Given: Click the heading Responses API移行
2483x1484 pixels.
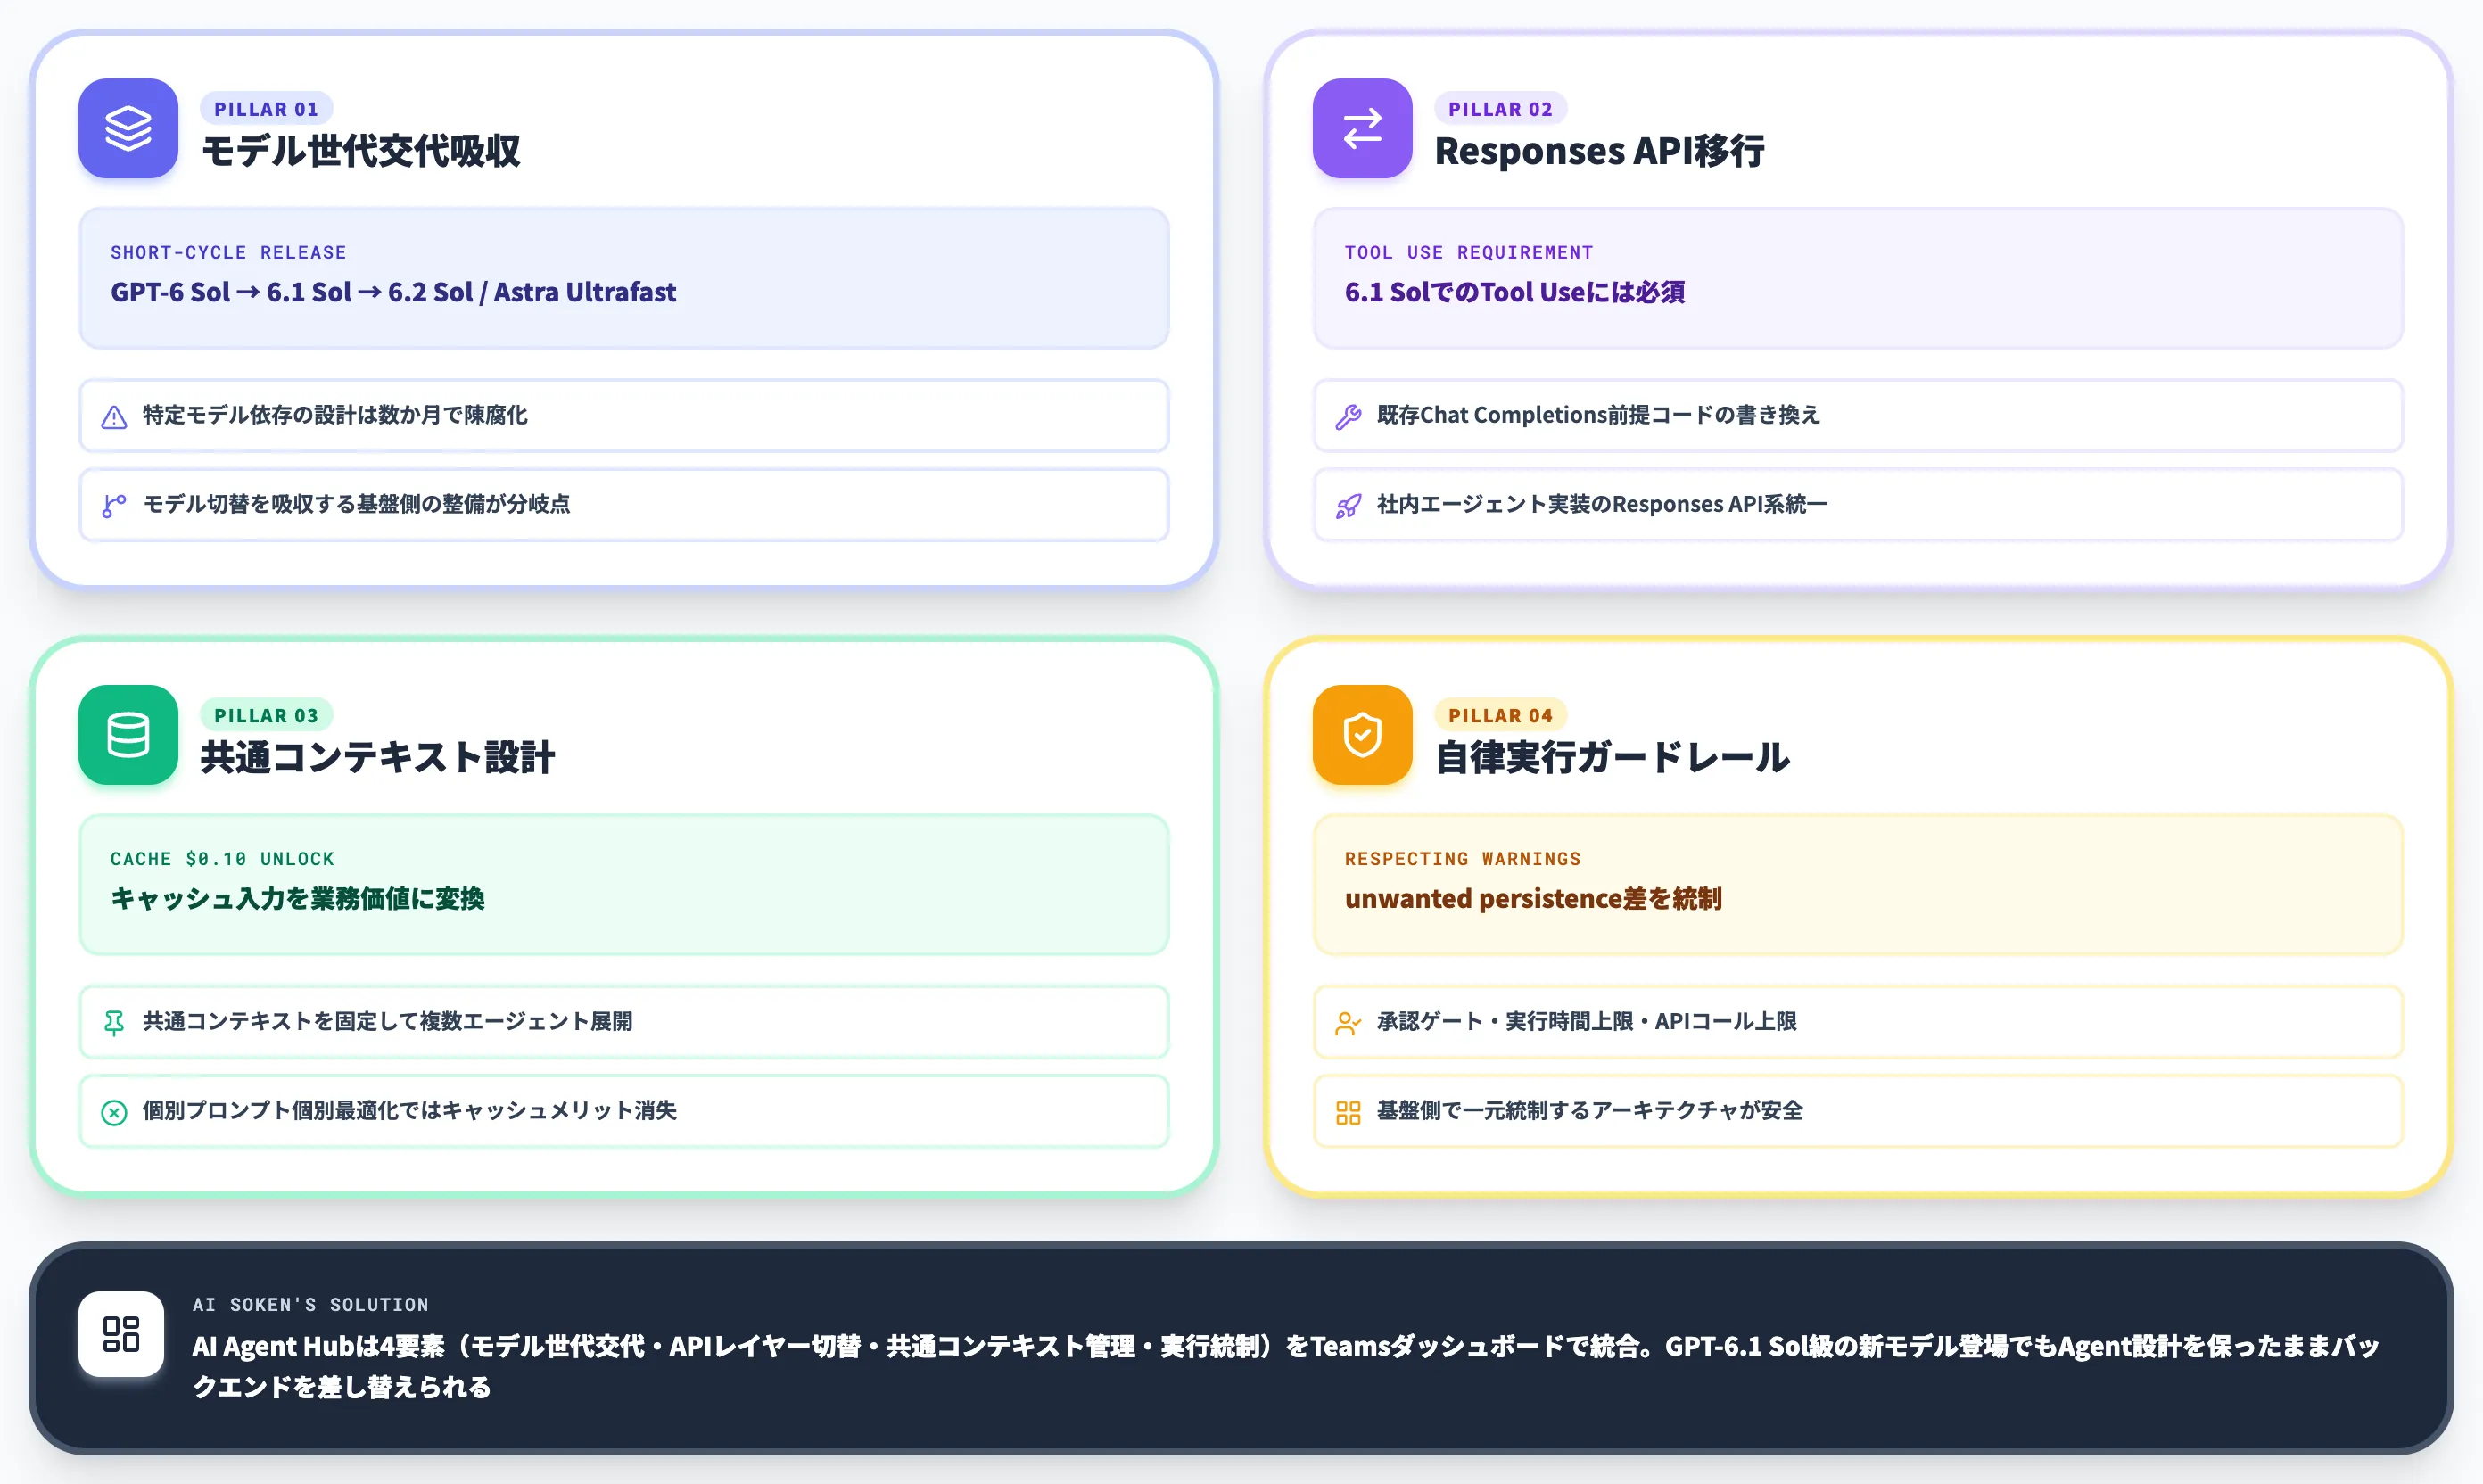Looking at the screenshot, I should (1599, 151).
